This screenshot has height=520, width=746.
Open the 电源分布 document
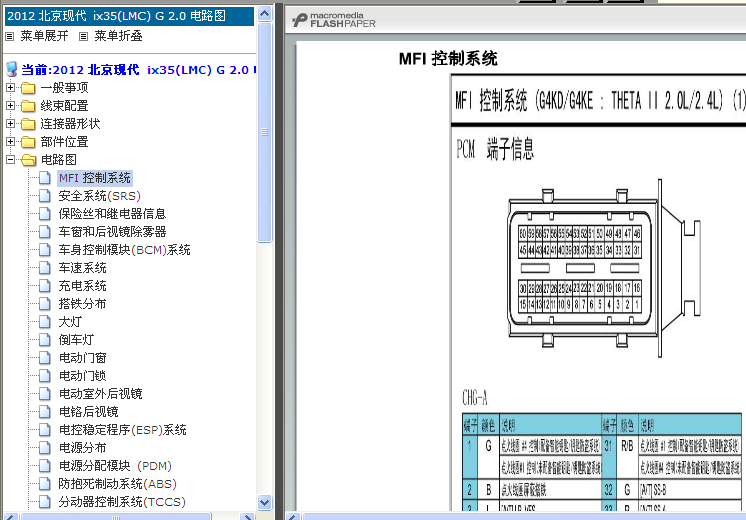tap(82, 448)
